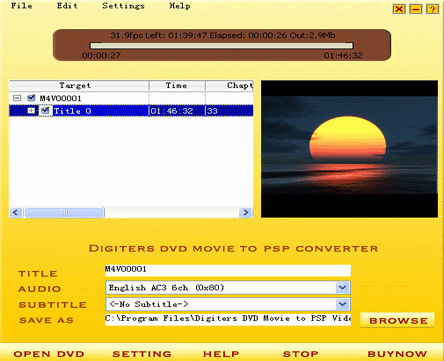Click the OPEN DVD button
The width and height of the screenshot is (444, 361).
click(x=49, y=354)
